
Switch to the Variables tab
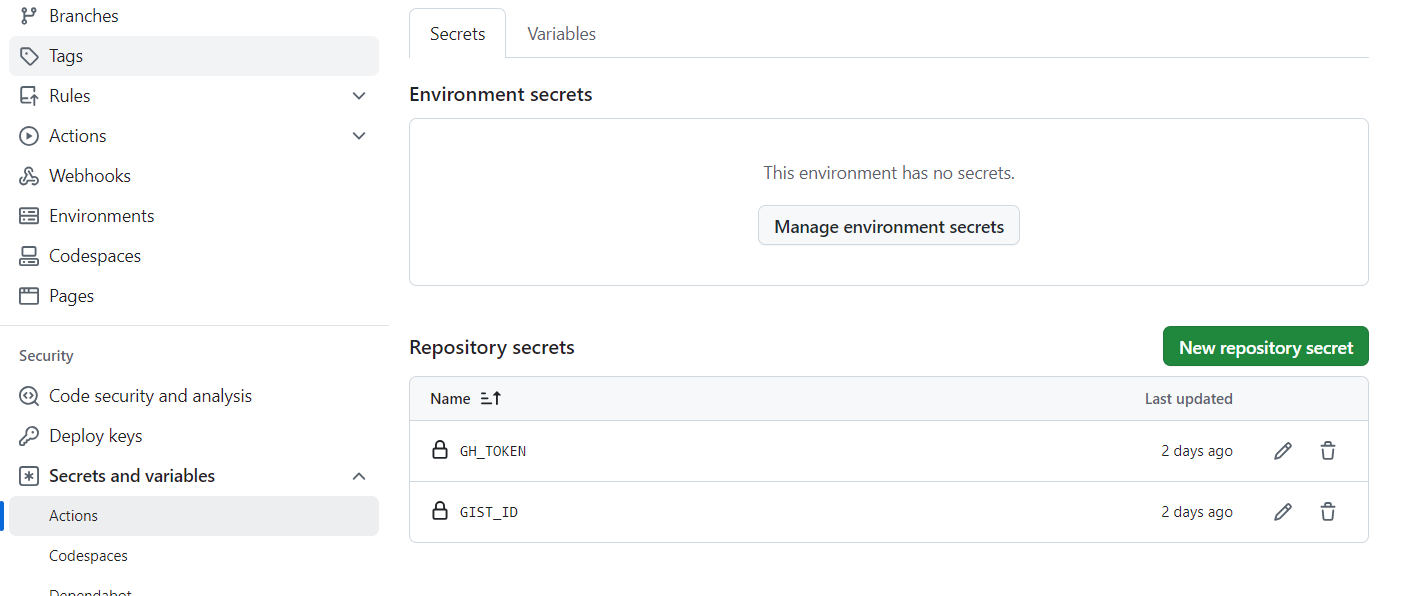coord(561,34)
